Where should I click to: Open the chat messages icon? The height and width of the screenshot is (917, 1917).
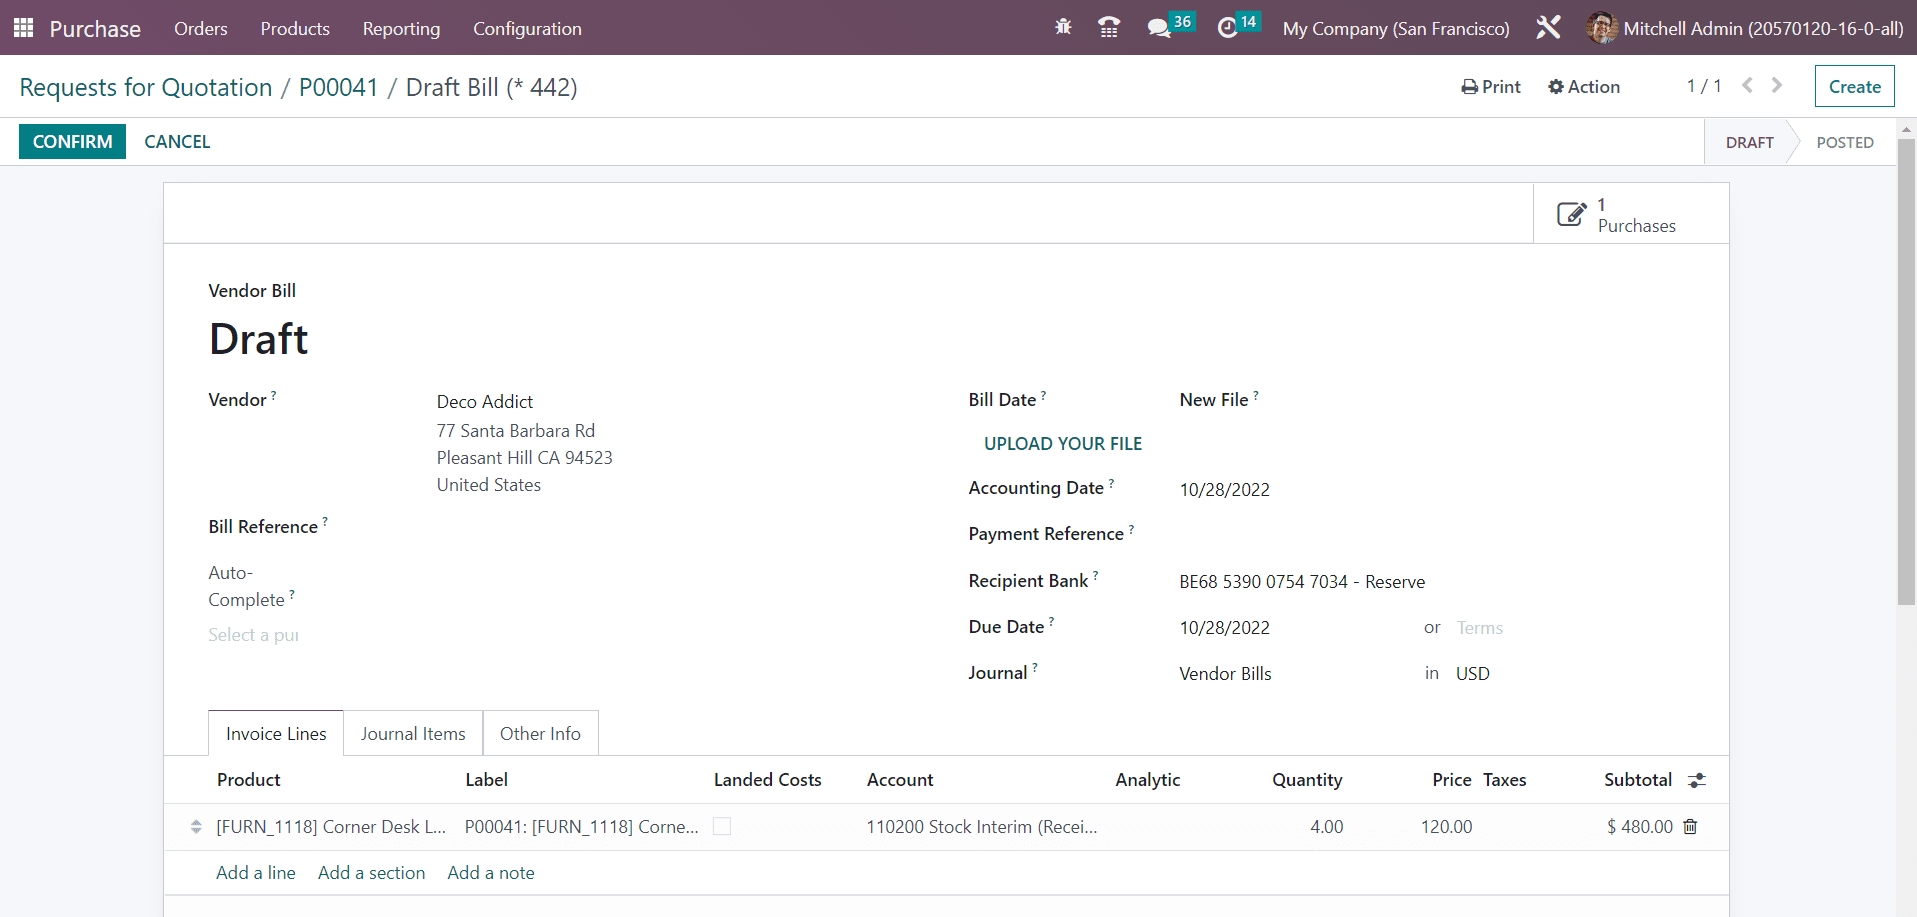pos(1159,28)
